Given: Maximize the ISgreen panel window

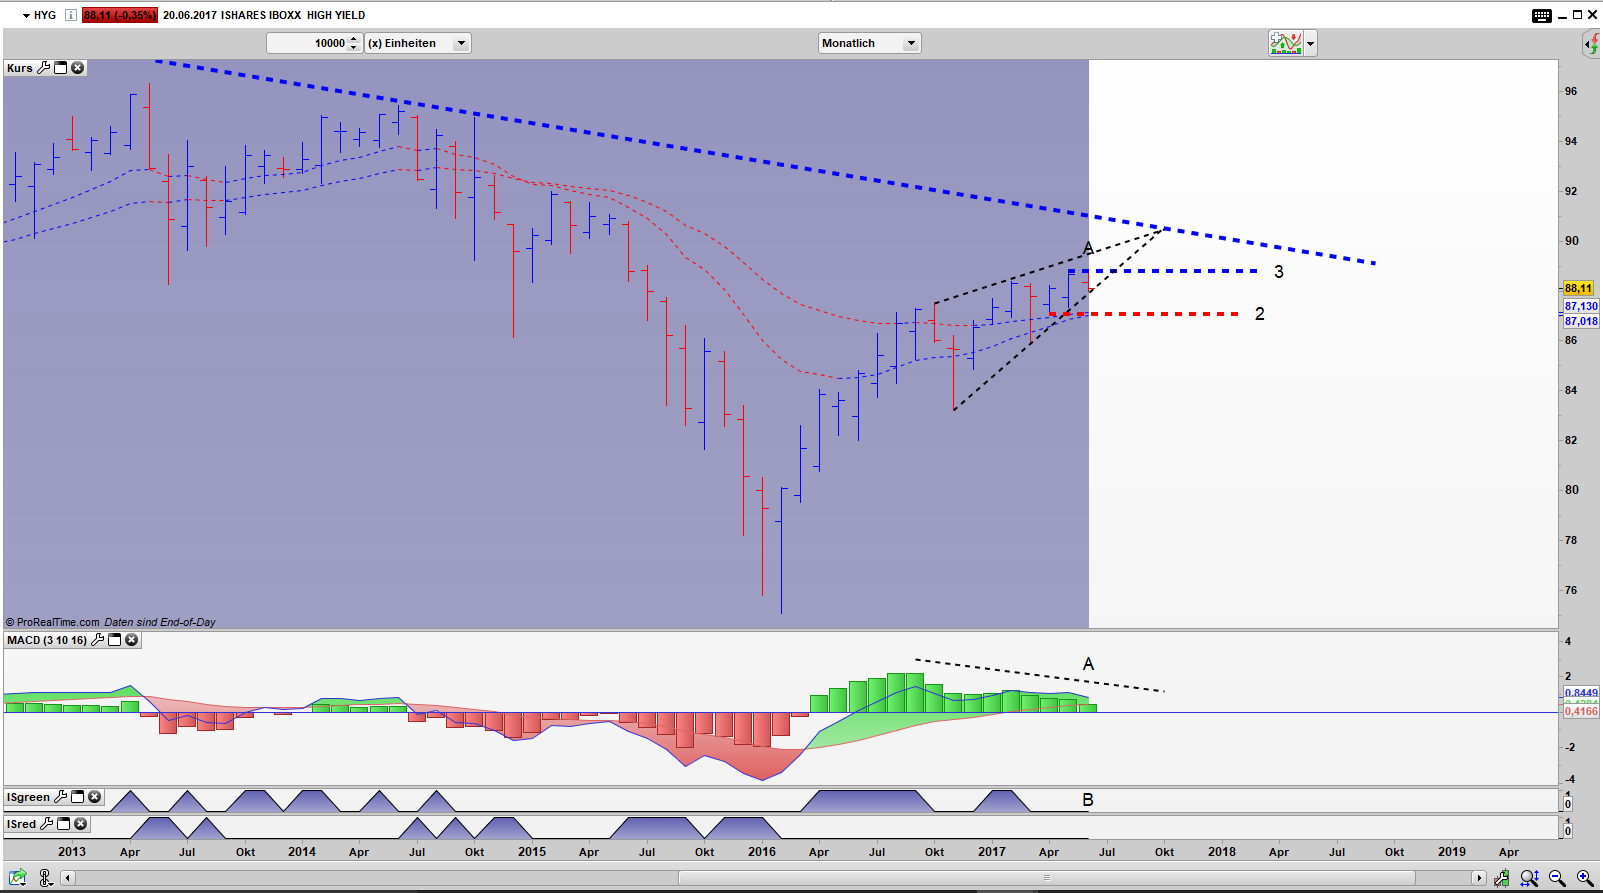Looking at the screenshot, I should click(x=78, y=797).
